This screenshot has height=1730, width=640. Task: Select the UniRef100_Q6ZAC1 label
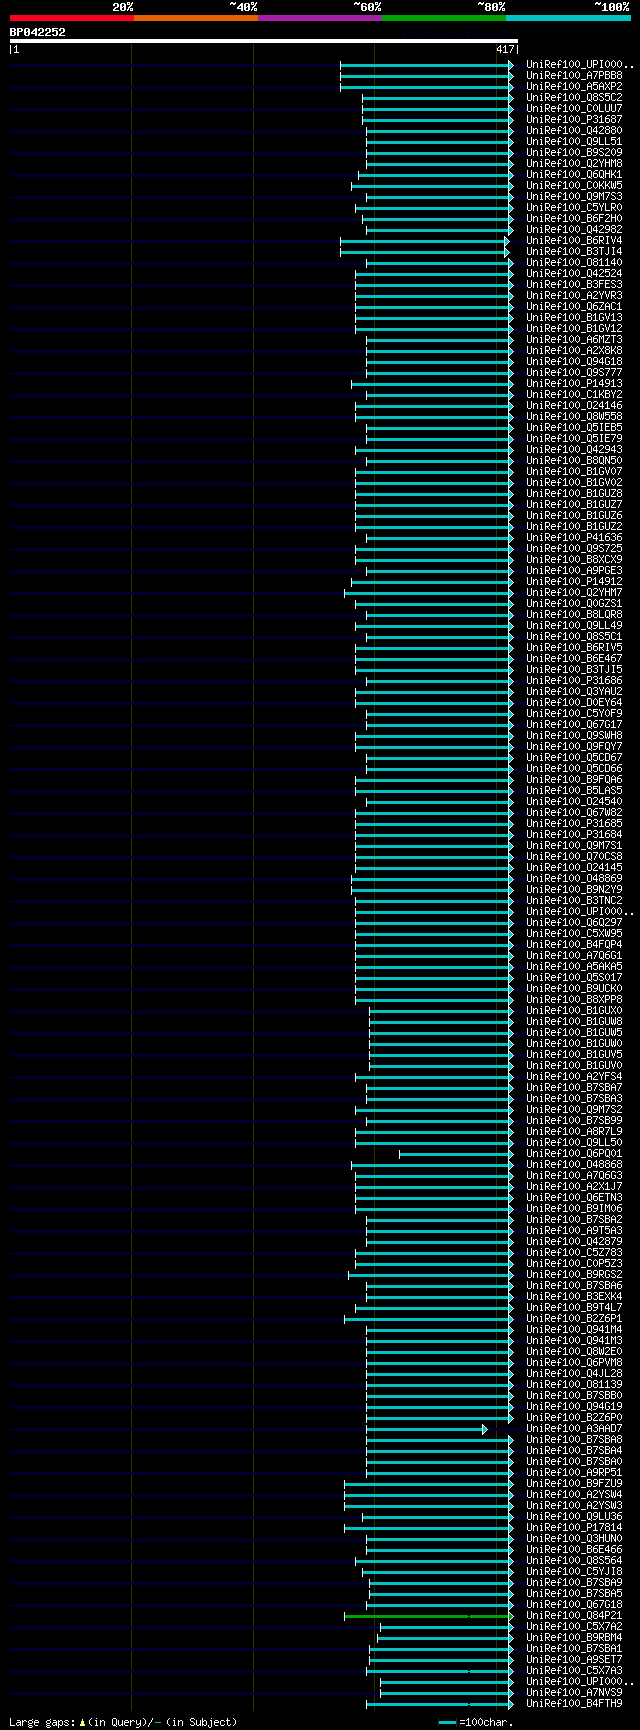pyautogui.click(x=574, y=306)
